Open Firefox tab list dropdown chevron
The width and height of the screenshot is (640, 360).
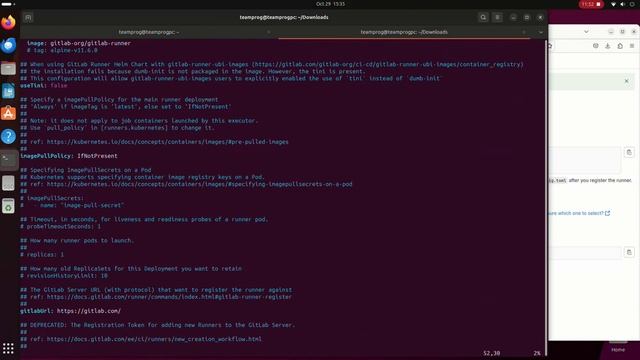(x=586, y=31)
